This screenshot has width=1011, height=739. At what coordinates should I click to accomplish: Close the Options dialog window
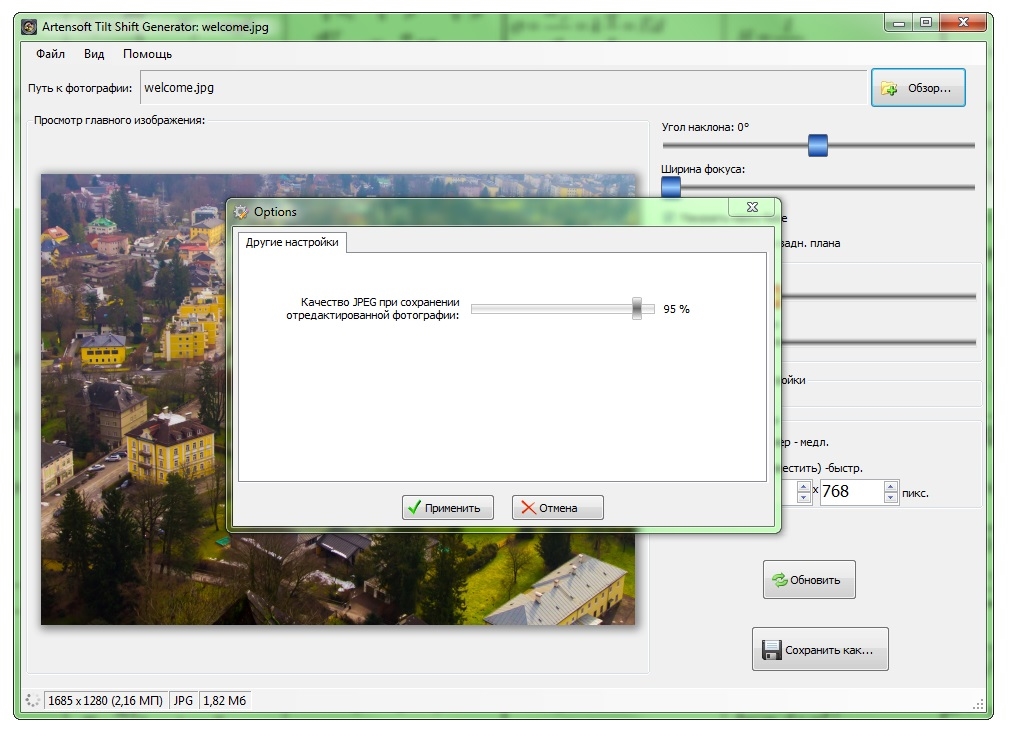(x=751, y=207)
